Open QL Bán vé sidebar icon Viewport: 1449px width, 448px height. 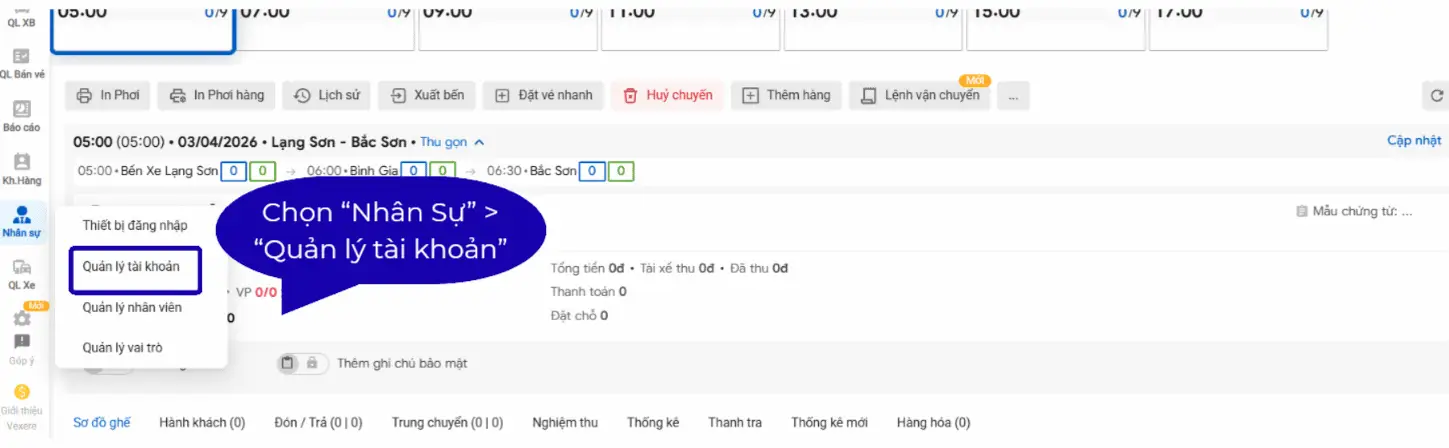(x=21, y=58)
